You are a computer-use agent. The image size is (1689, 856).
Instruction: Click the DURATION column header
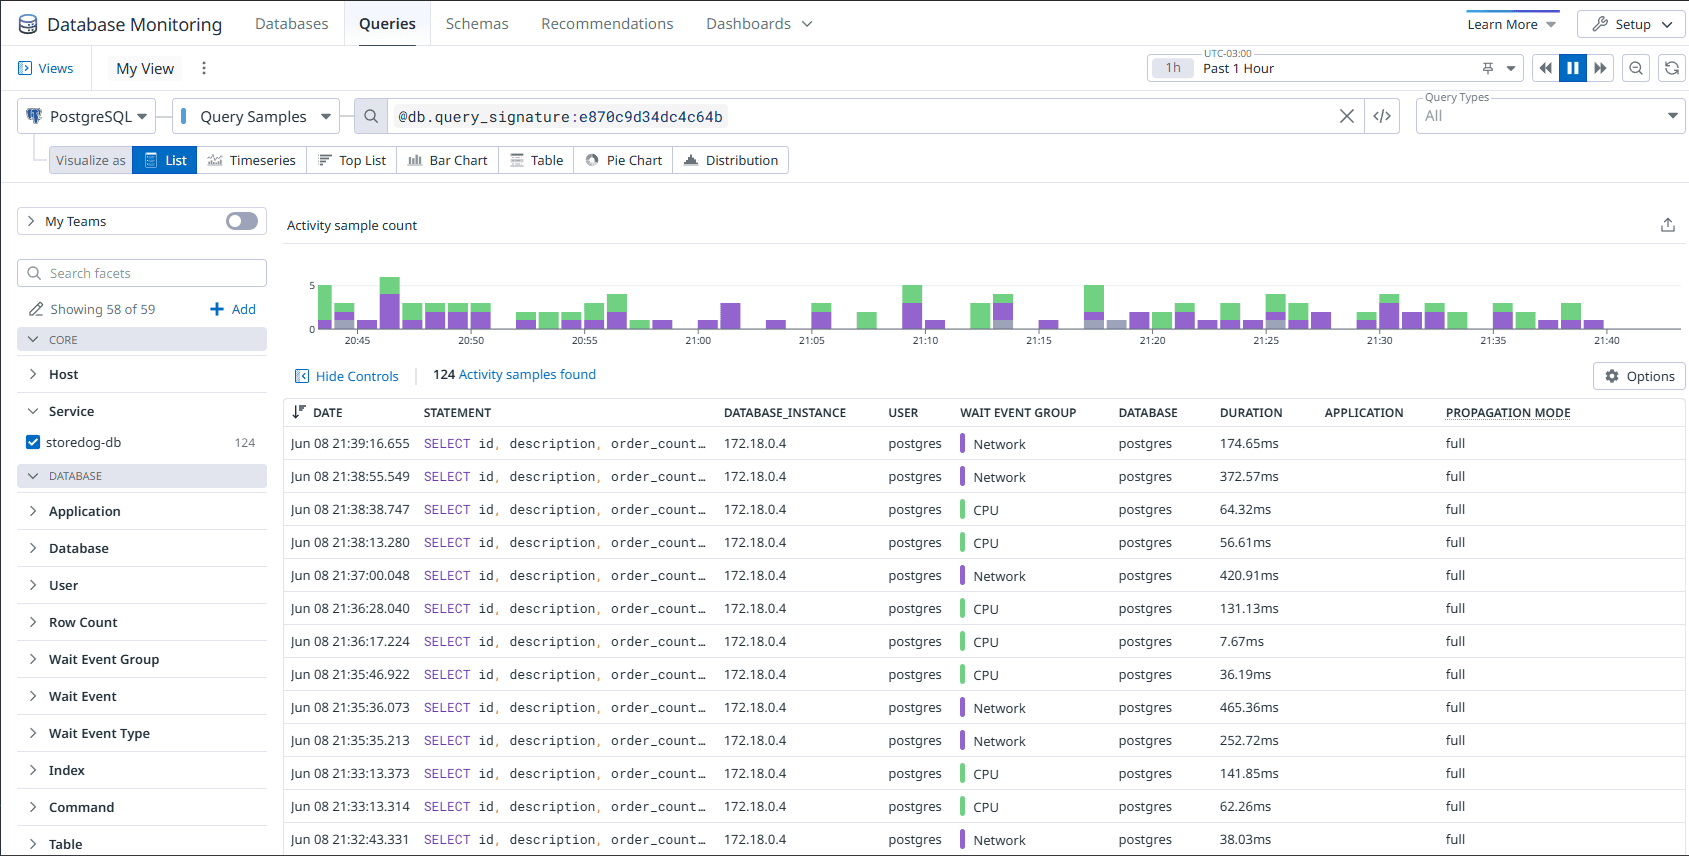tap(1251, 412)
